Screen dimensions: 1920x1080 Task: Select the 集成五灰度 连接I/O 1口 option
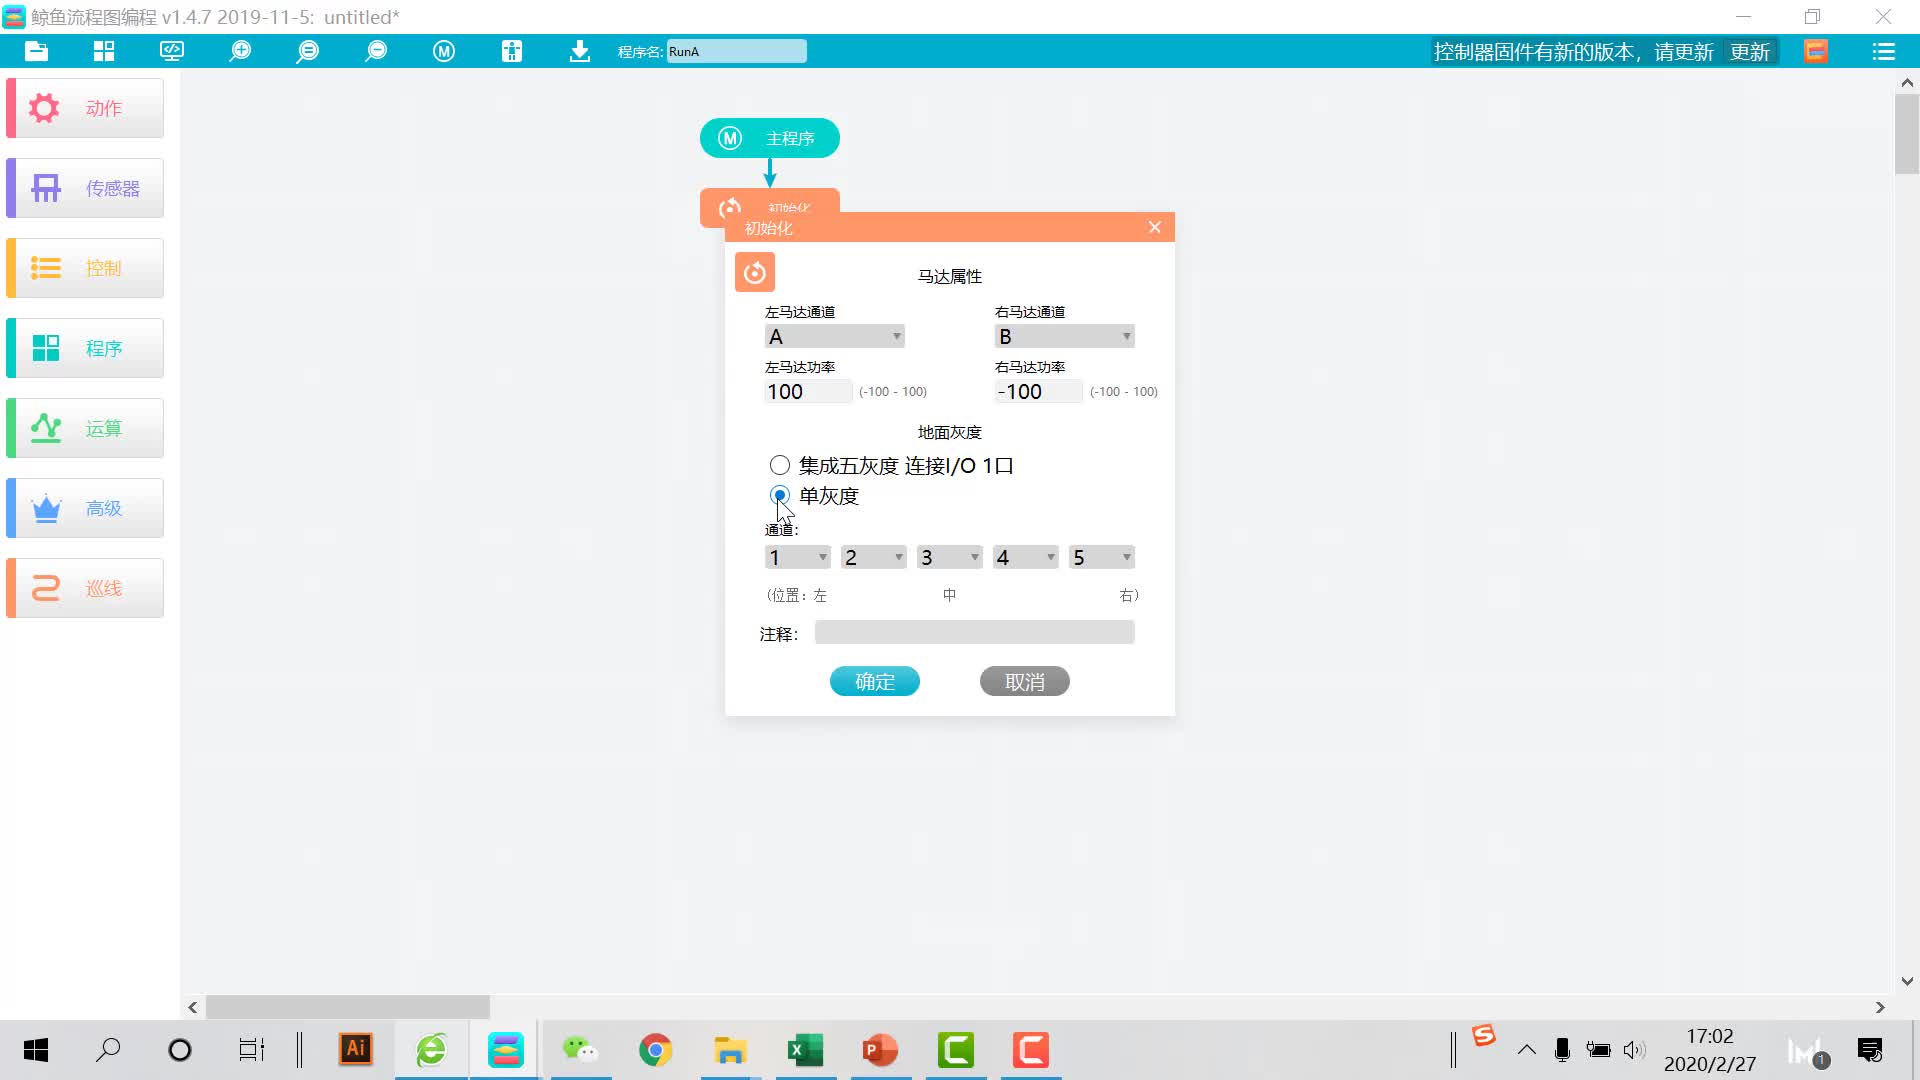(780, 464)
